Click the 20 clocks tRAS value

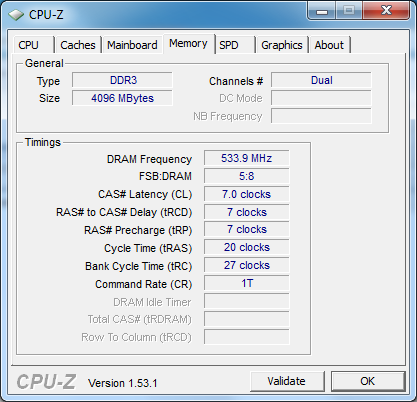click(247, 247)
